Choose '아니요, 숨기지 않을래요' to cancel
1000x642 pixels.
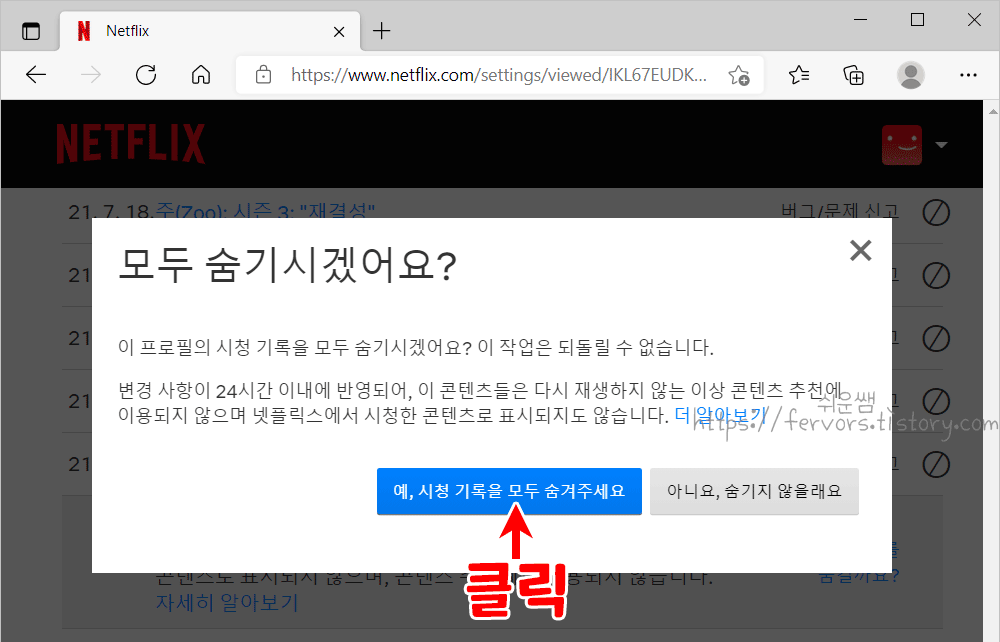pyautogui.click(x=754, y=491)
